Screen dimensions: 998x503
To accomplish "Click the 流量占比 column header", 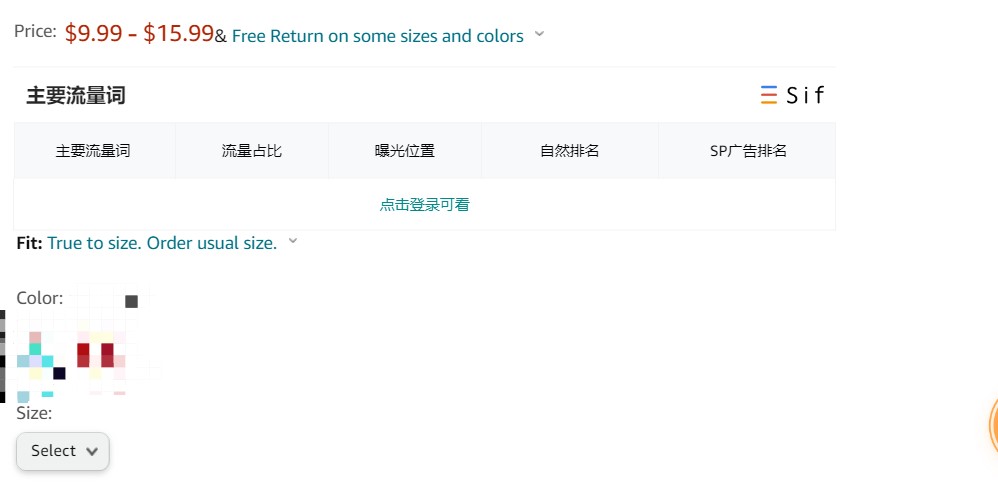I will click(x=251, y=151).
